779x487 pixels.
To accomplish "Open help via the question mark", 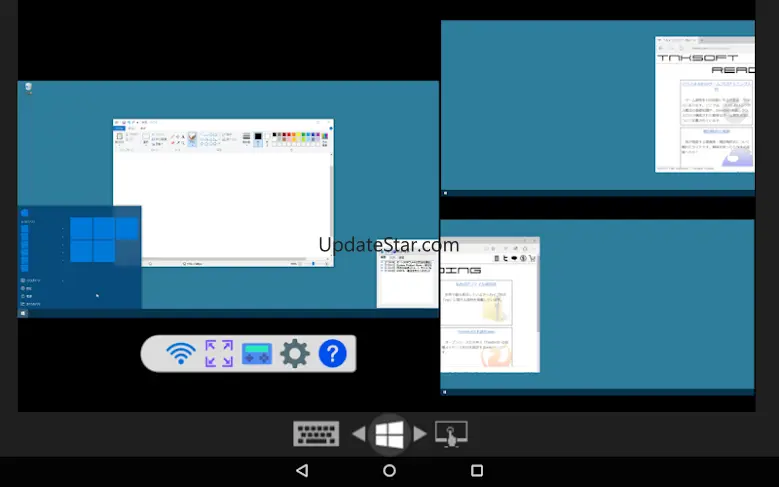I will click(332, 353).
